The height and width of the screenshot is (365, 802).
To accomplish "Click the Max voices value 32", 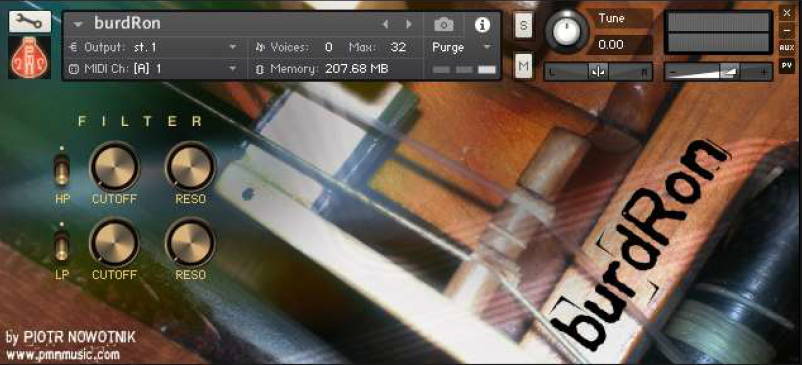I will click(397, 48).
